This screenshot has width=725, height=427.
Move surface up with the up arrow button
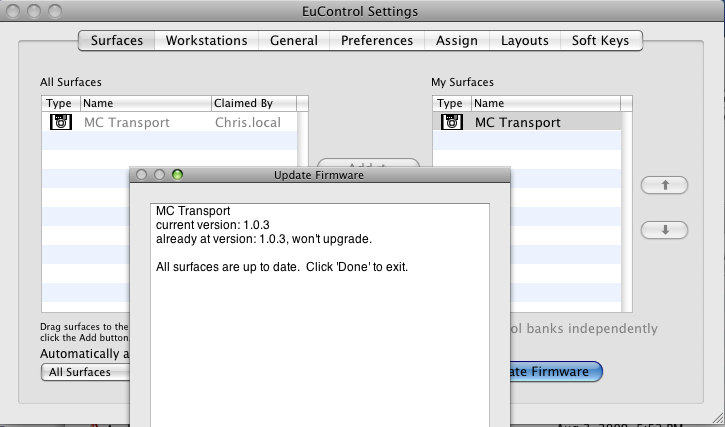(x=664, y=185)
